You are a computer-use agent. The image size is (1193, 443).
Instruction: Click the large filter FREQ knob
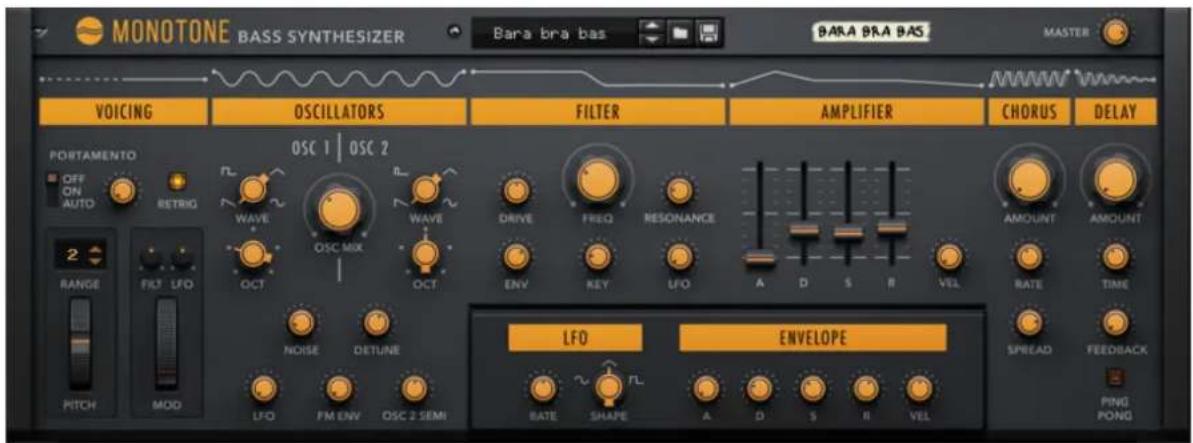[598, 179]
